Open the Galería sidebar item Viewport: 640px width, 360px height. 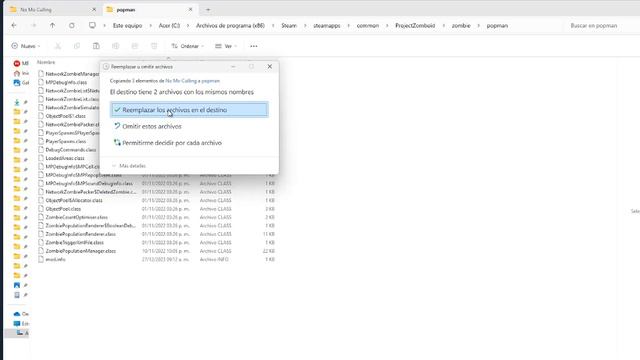point(21,82)
